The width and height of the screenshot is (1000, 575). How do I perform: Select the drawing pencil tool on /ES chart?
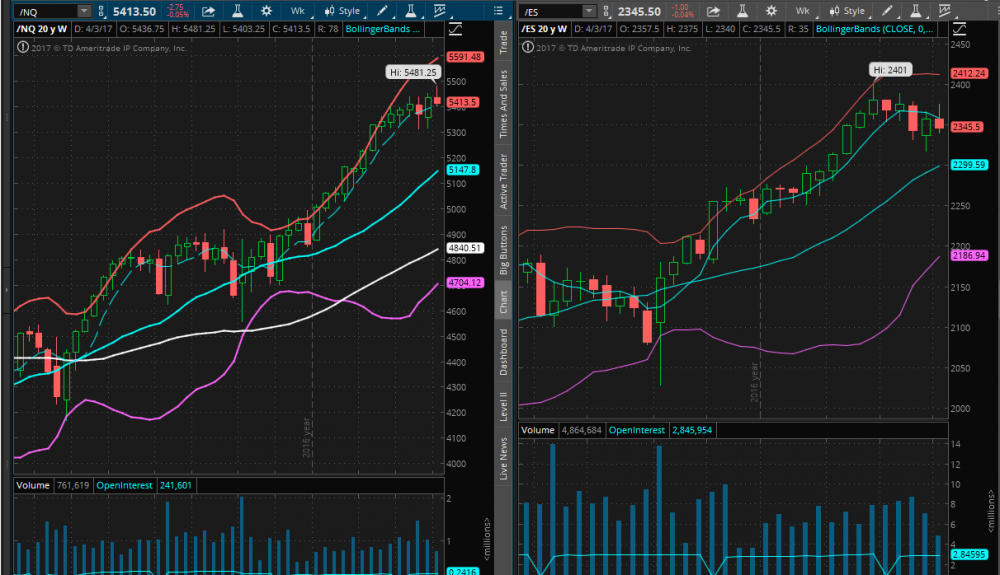(885, 11)
